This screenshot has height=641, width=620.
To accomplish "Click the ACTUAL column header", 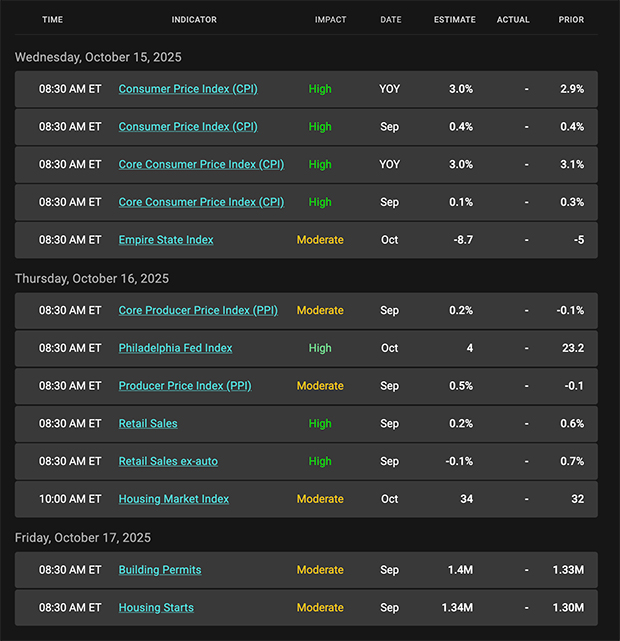I will [x=513, y=20].
